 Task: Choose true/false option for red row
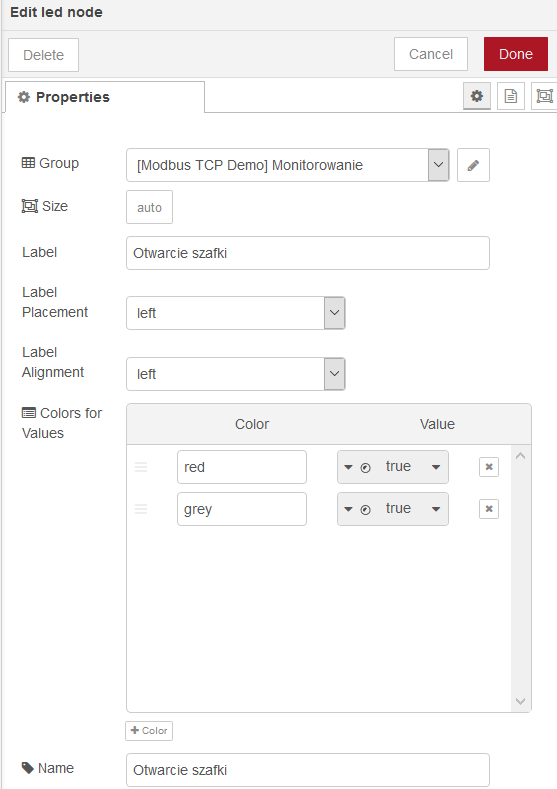pyautogui.click(x=413, y=467)
